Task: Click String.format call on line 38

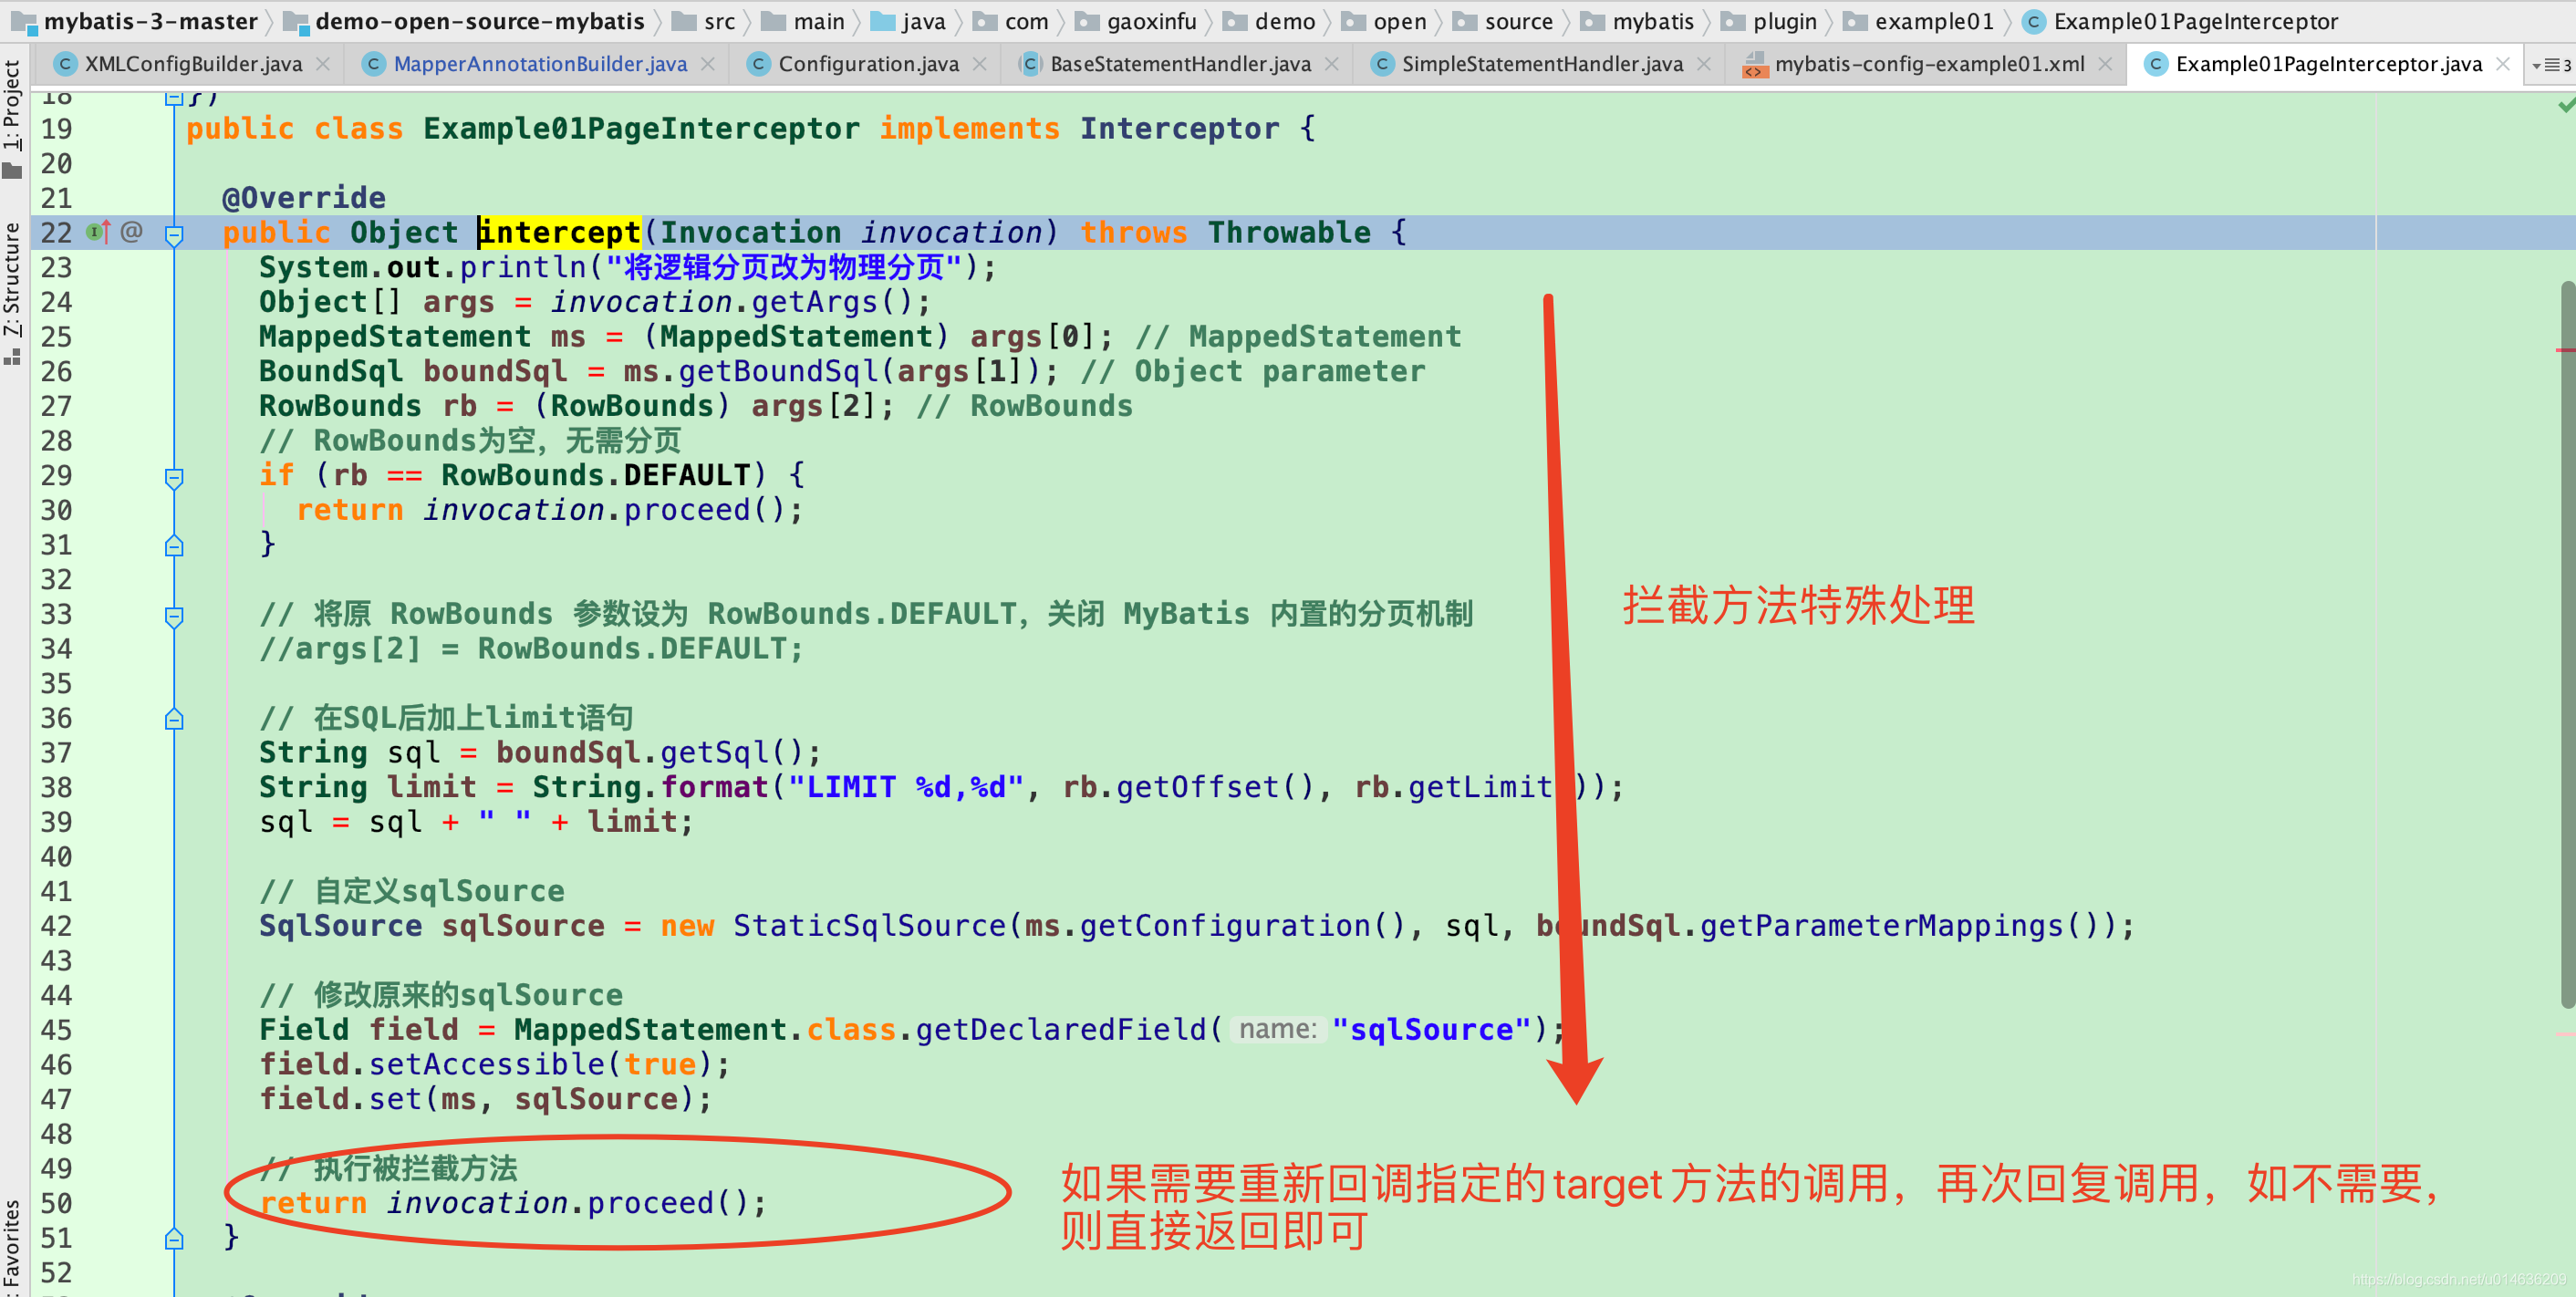Action: pyautogui.click(x=650, y=787)
